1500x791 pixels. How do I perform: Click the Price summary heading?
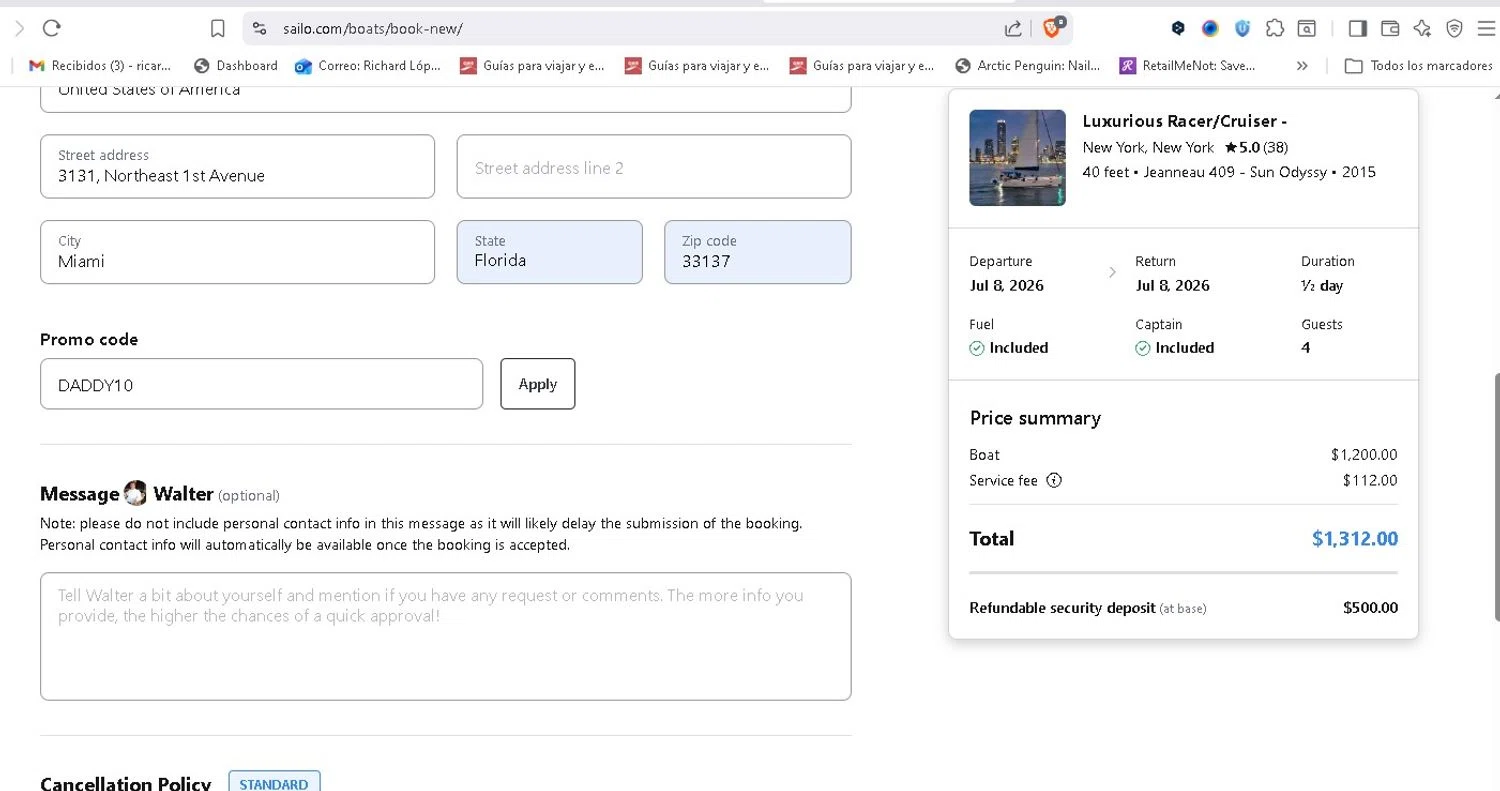click(1035, 418)
